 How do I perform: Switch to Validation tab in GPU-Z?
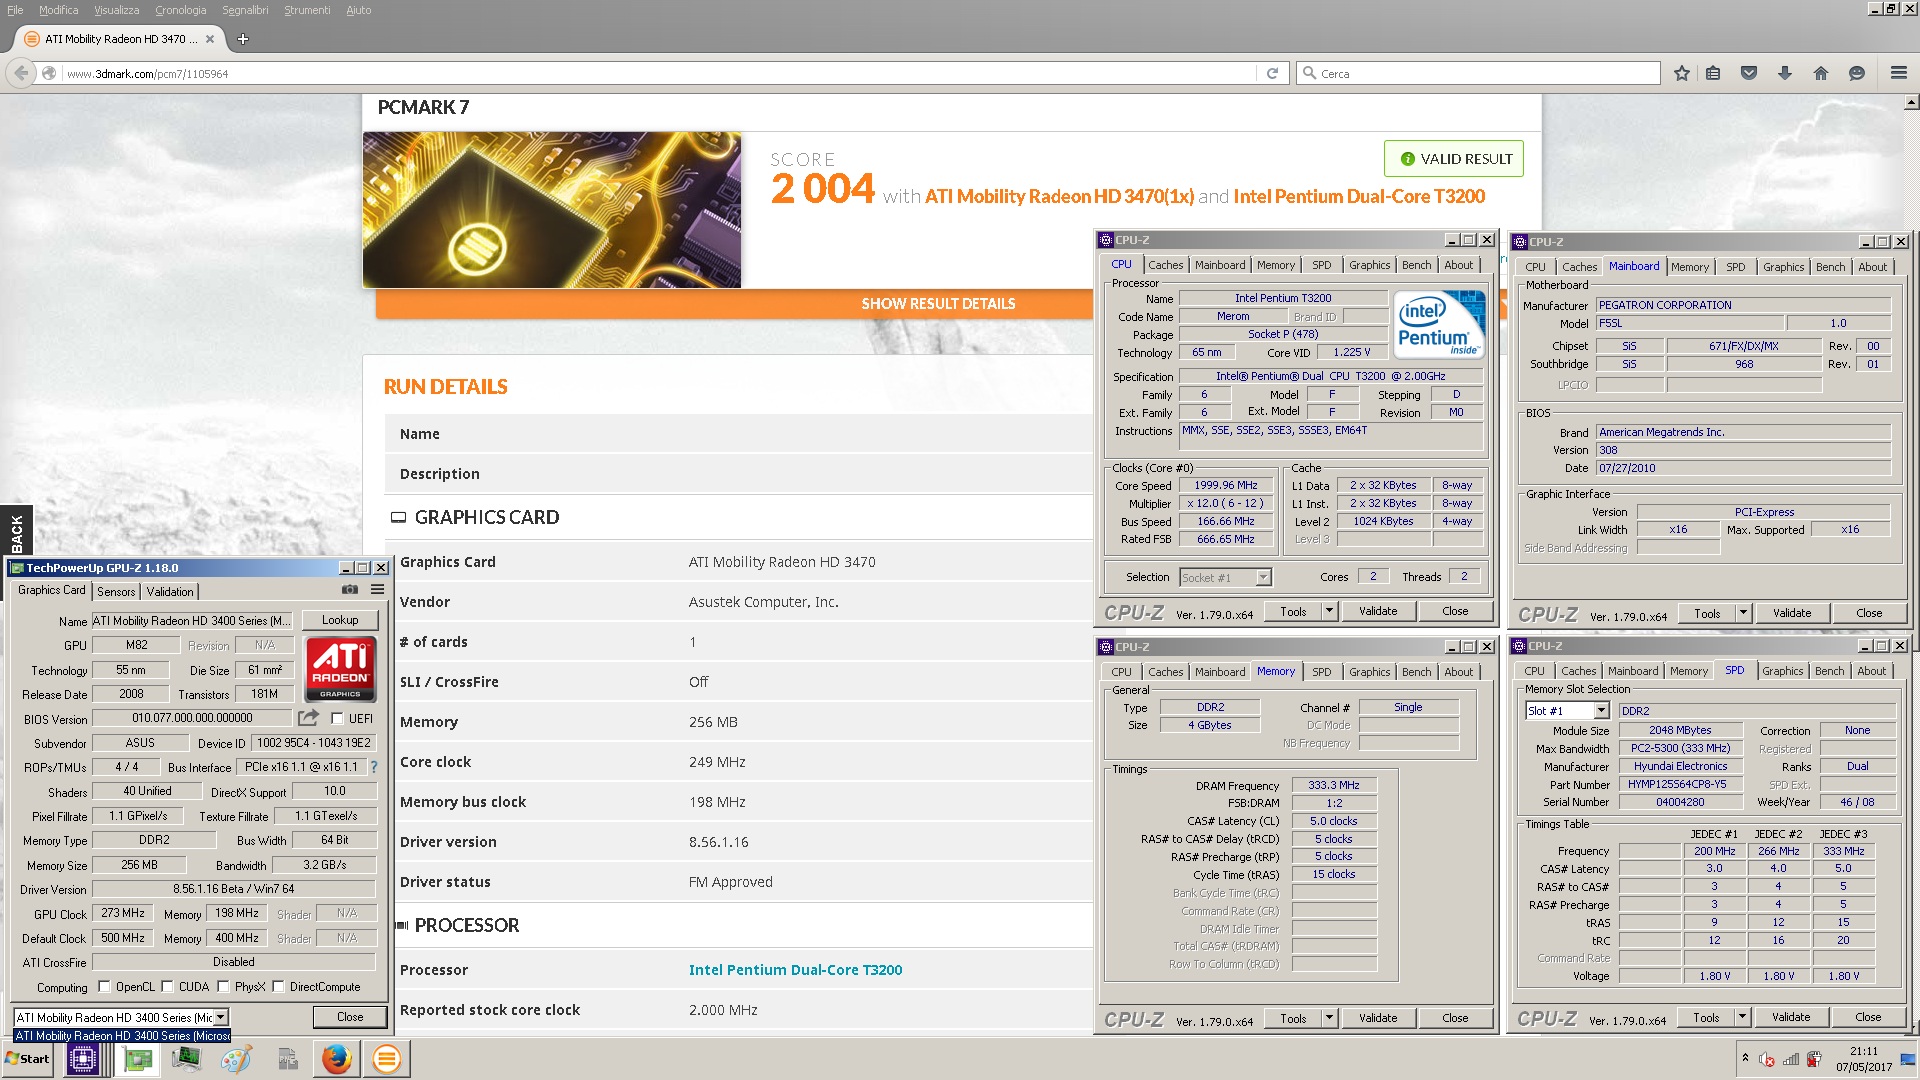tap(170, 591)
